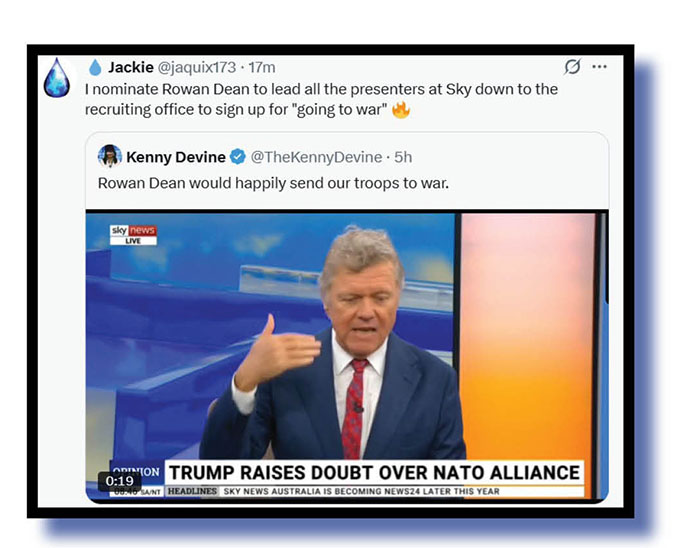Click the Sky News LIVE logo
Image resolution: width=680 pixels, height=548 pixels.
click(133, 235)
